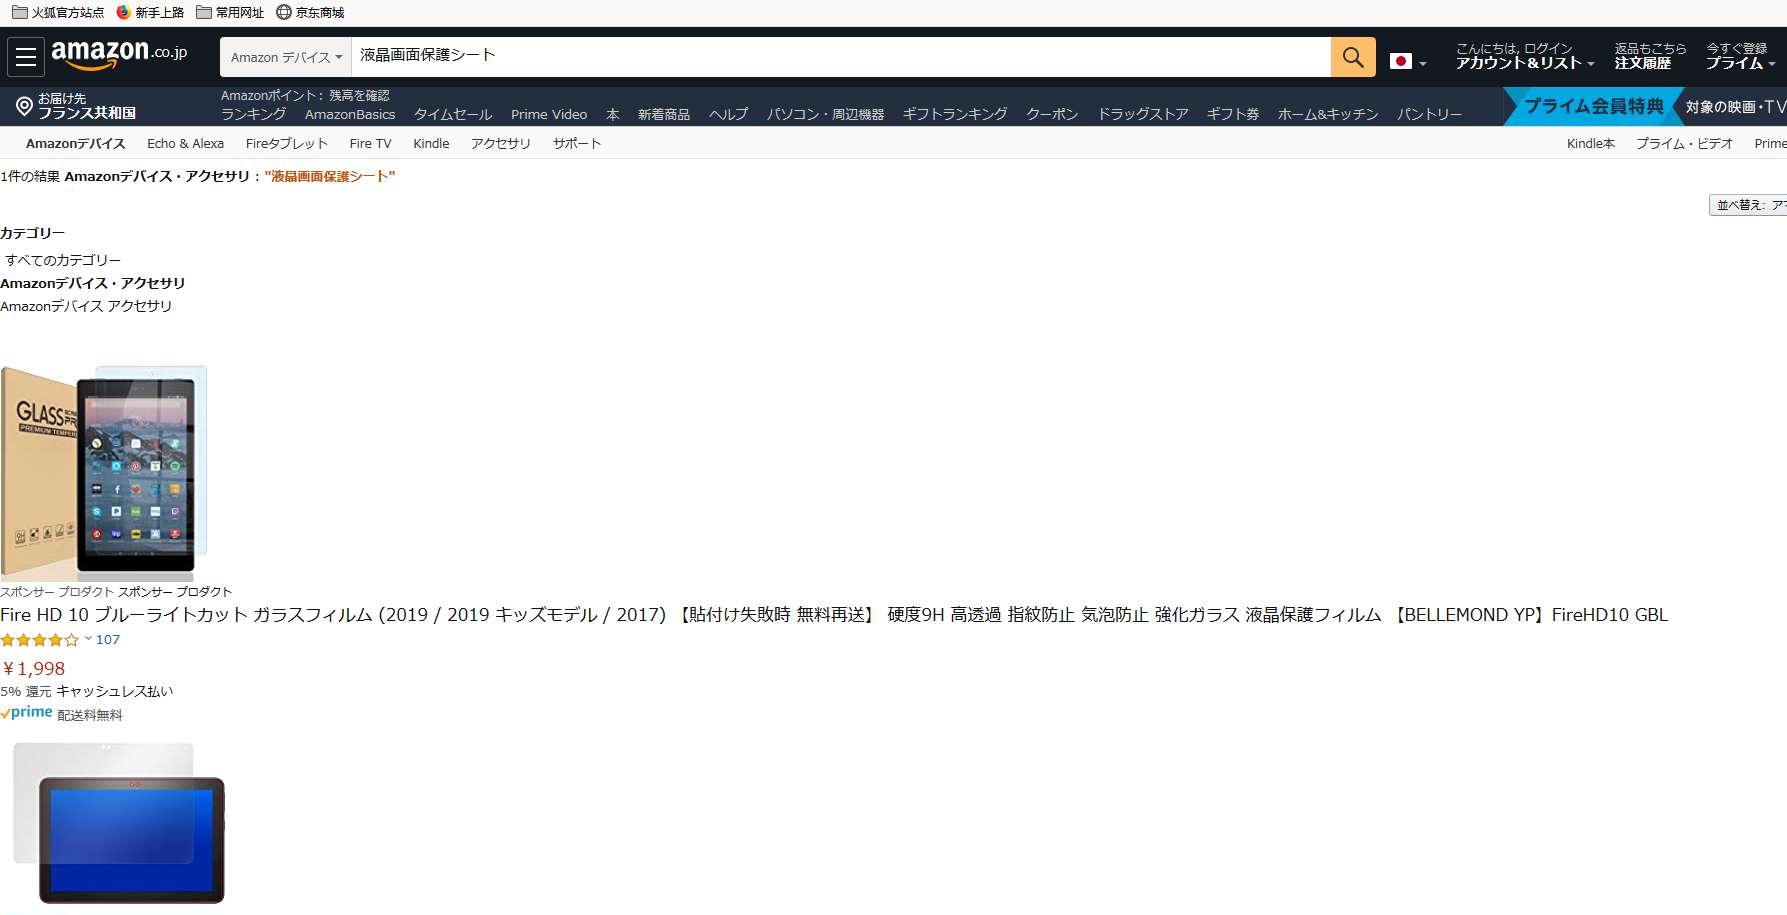This screenshot has height=915, width=1787.
Task: Open ギフトランキング in navigation
Action: point(954,114)
